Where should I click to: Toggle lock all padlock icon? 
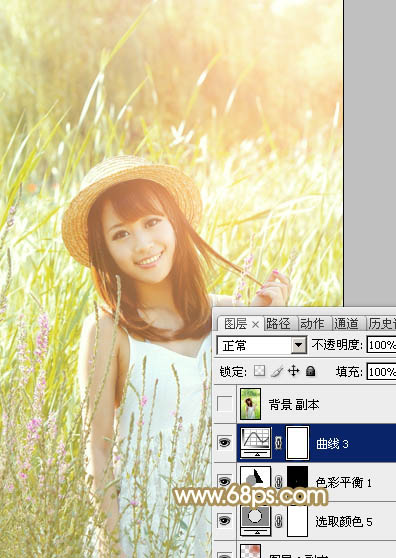(311, 371)
